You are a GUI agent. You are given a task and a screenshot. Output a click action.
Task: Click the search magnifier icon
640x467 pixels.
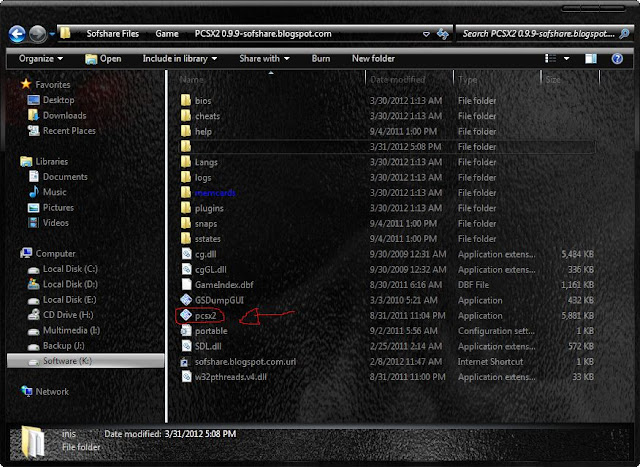[624, 33]
